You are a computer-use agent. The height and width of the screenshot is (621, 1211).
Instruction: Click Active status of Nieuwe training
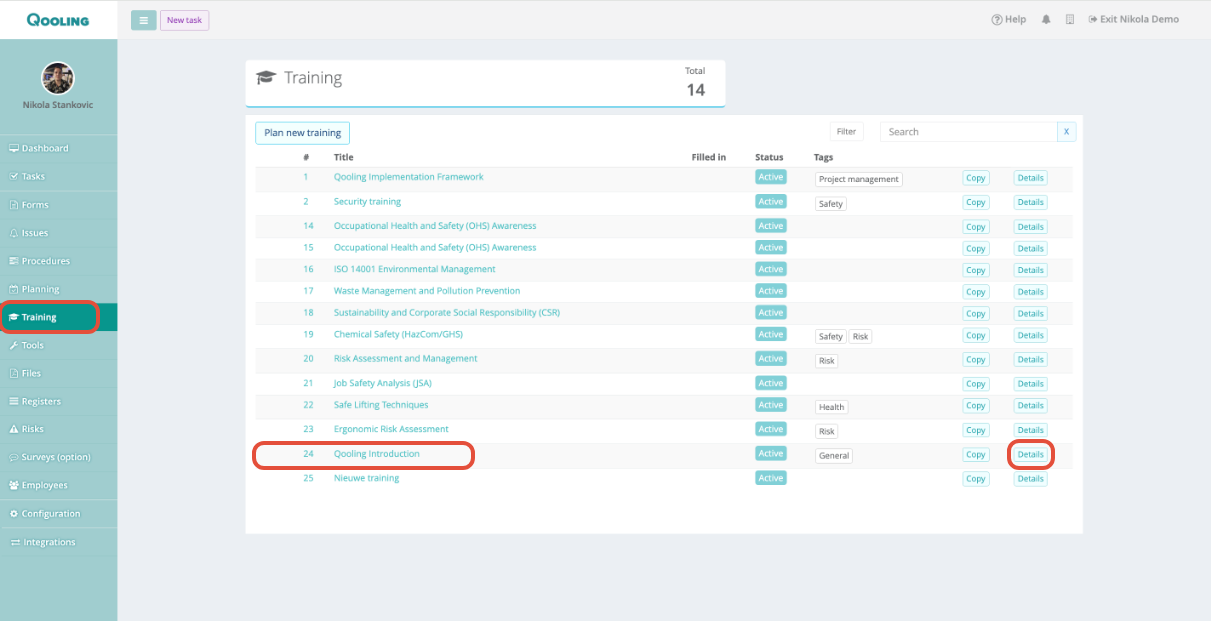point(771,478)
